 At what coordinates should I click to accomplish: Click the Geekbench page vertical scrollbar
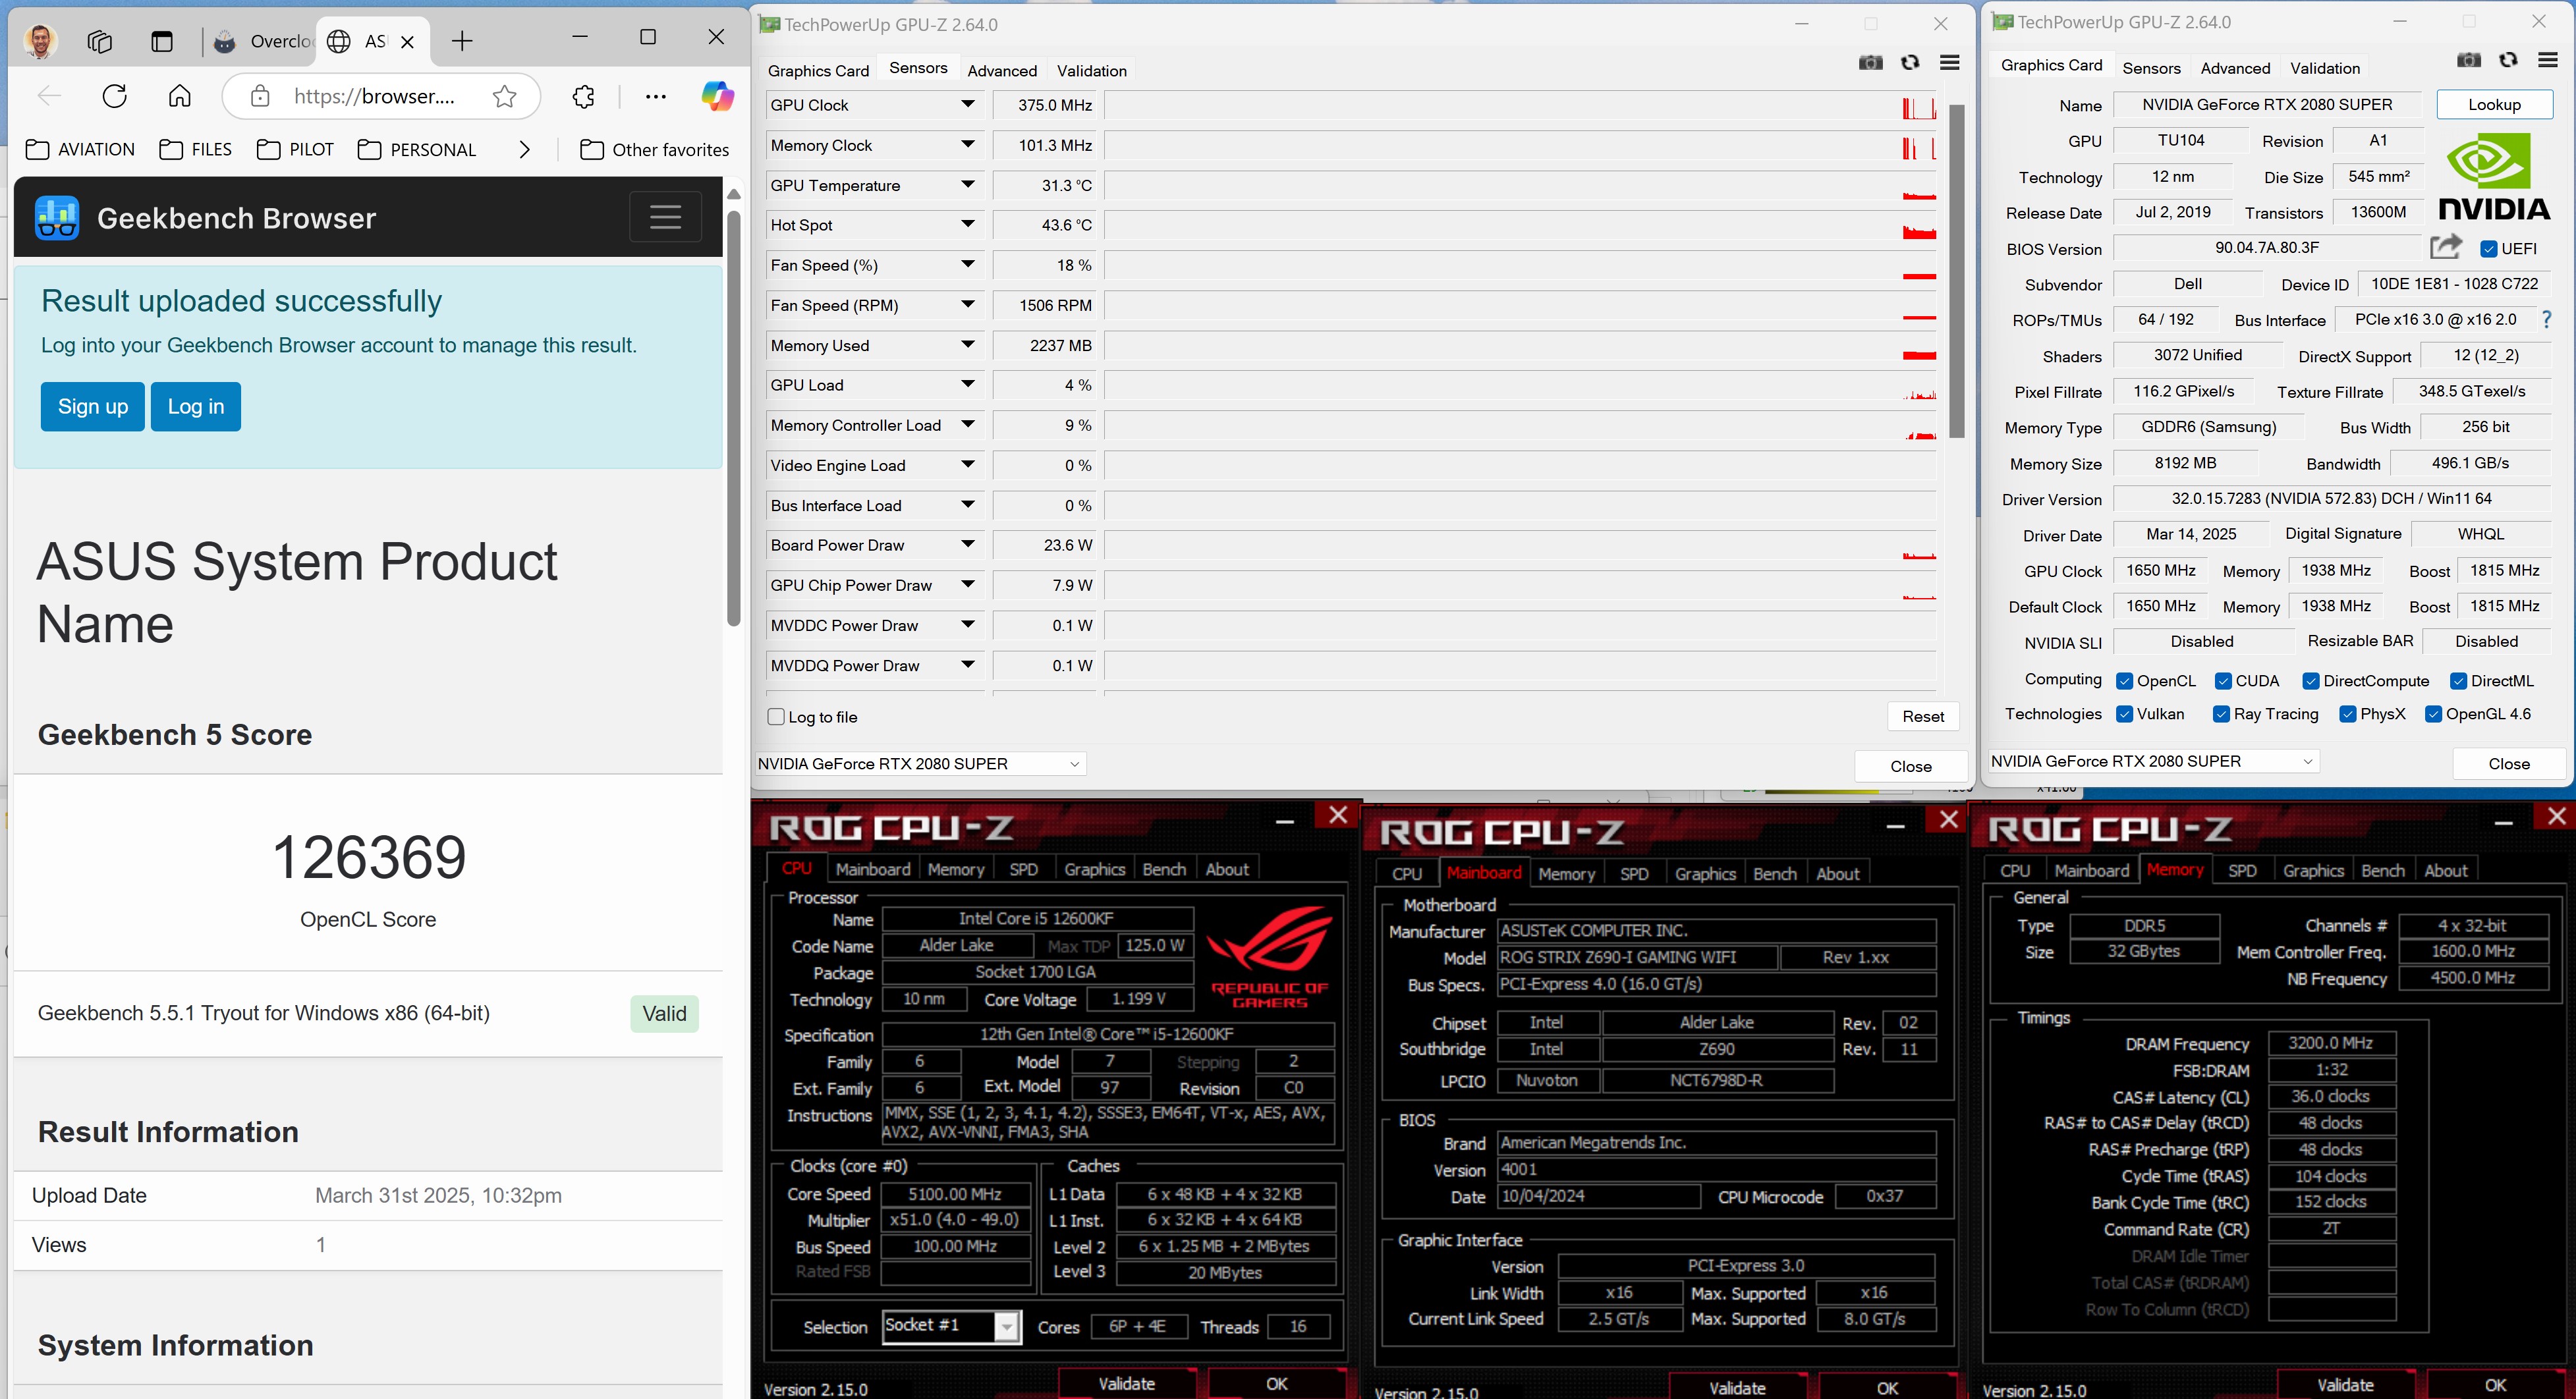pos(733,418)
